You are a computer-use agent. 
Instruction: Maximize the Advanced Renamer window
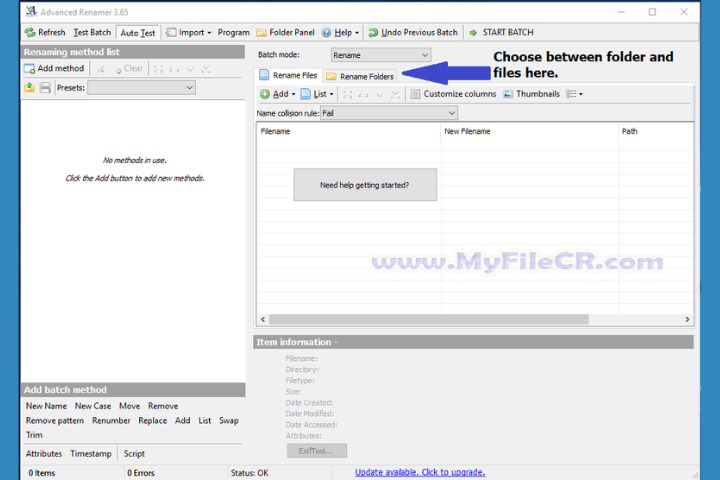(652, 12)
